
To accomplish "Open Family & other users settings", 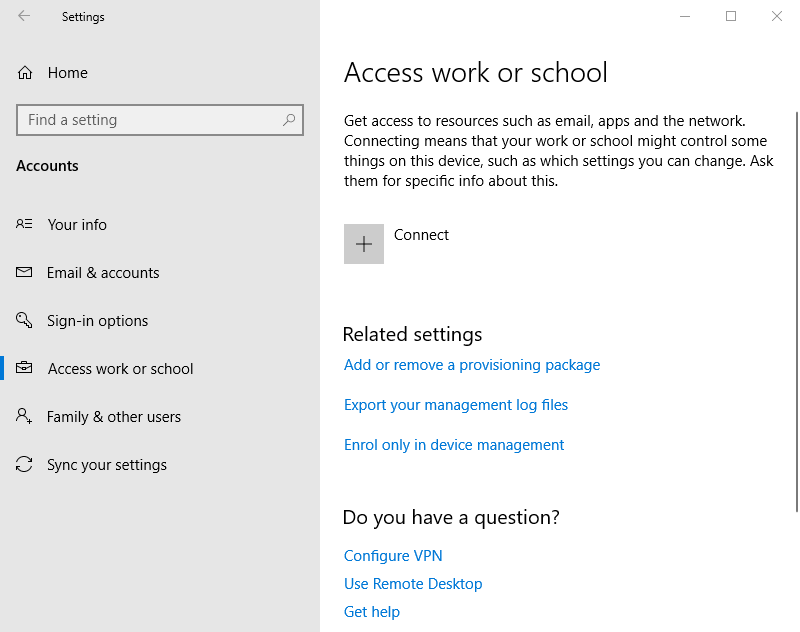I will coord(114,417).
